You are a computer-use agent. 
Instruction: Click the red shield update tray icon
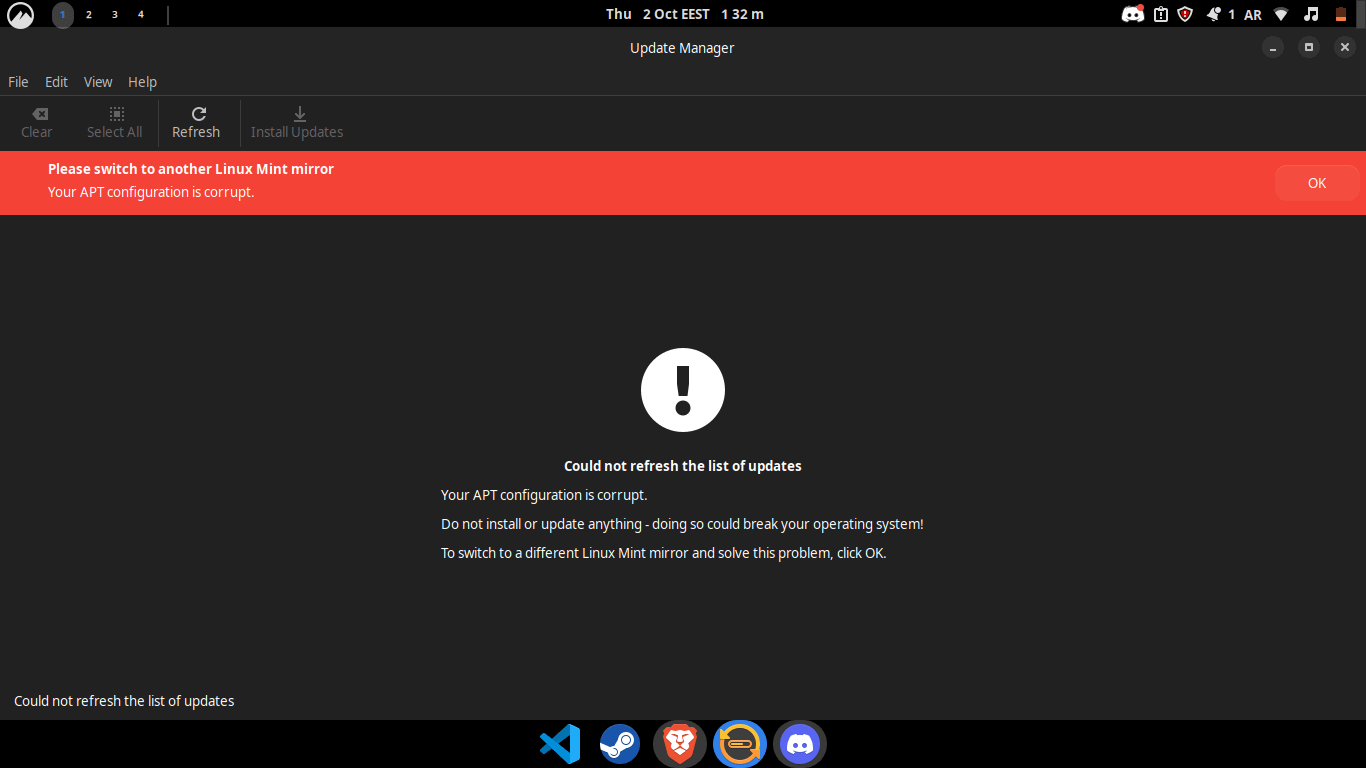pos(1185,14)
